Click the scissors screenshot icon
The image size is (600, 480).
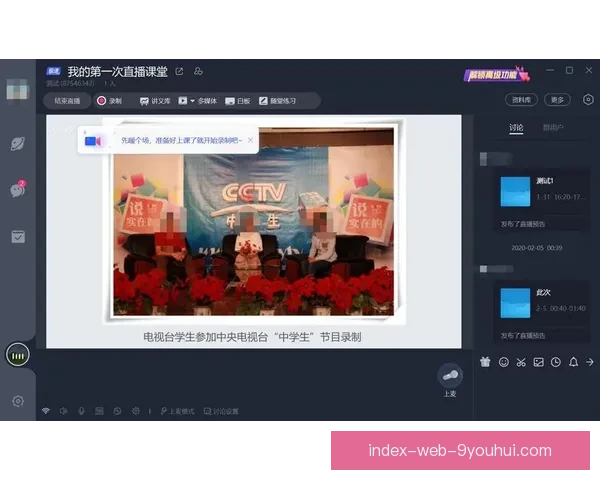pos(521,362)
